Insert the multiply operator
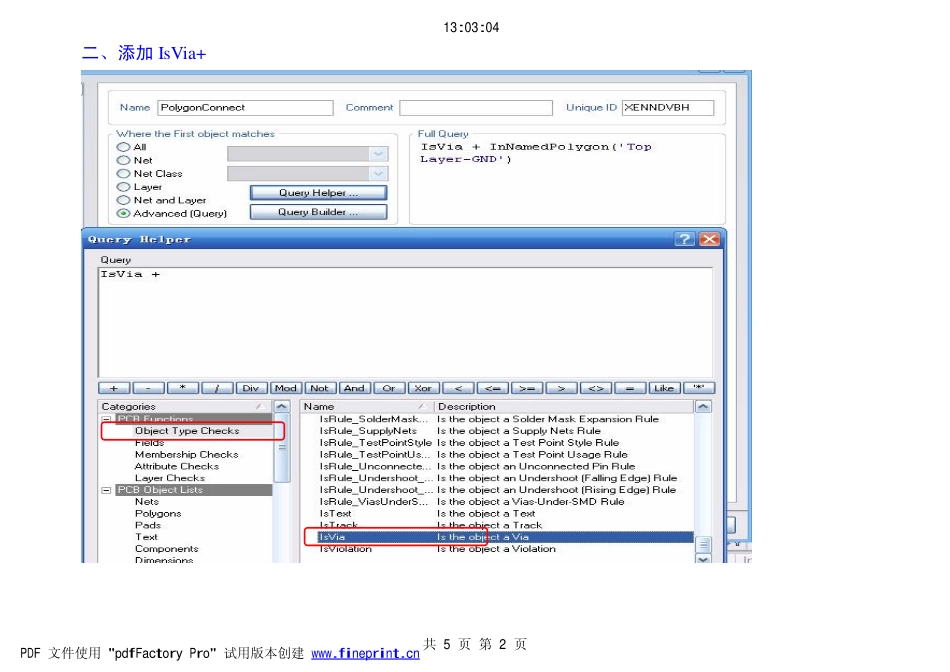 (183, 388)
